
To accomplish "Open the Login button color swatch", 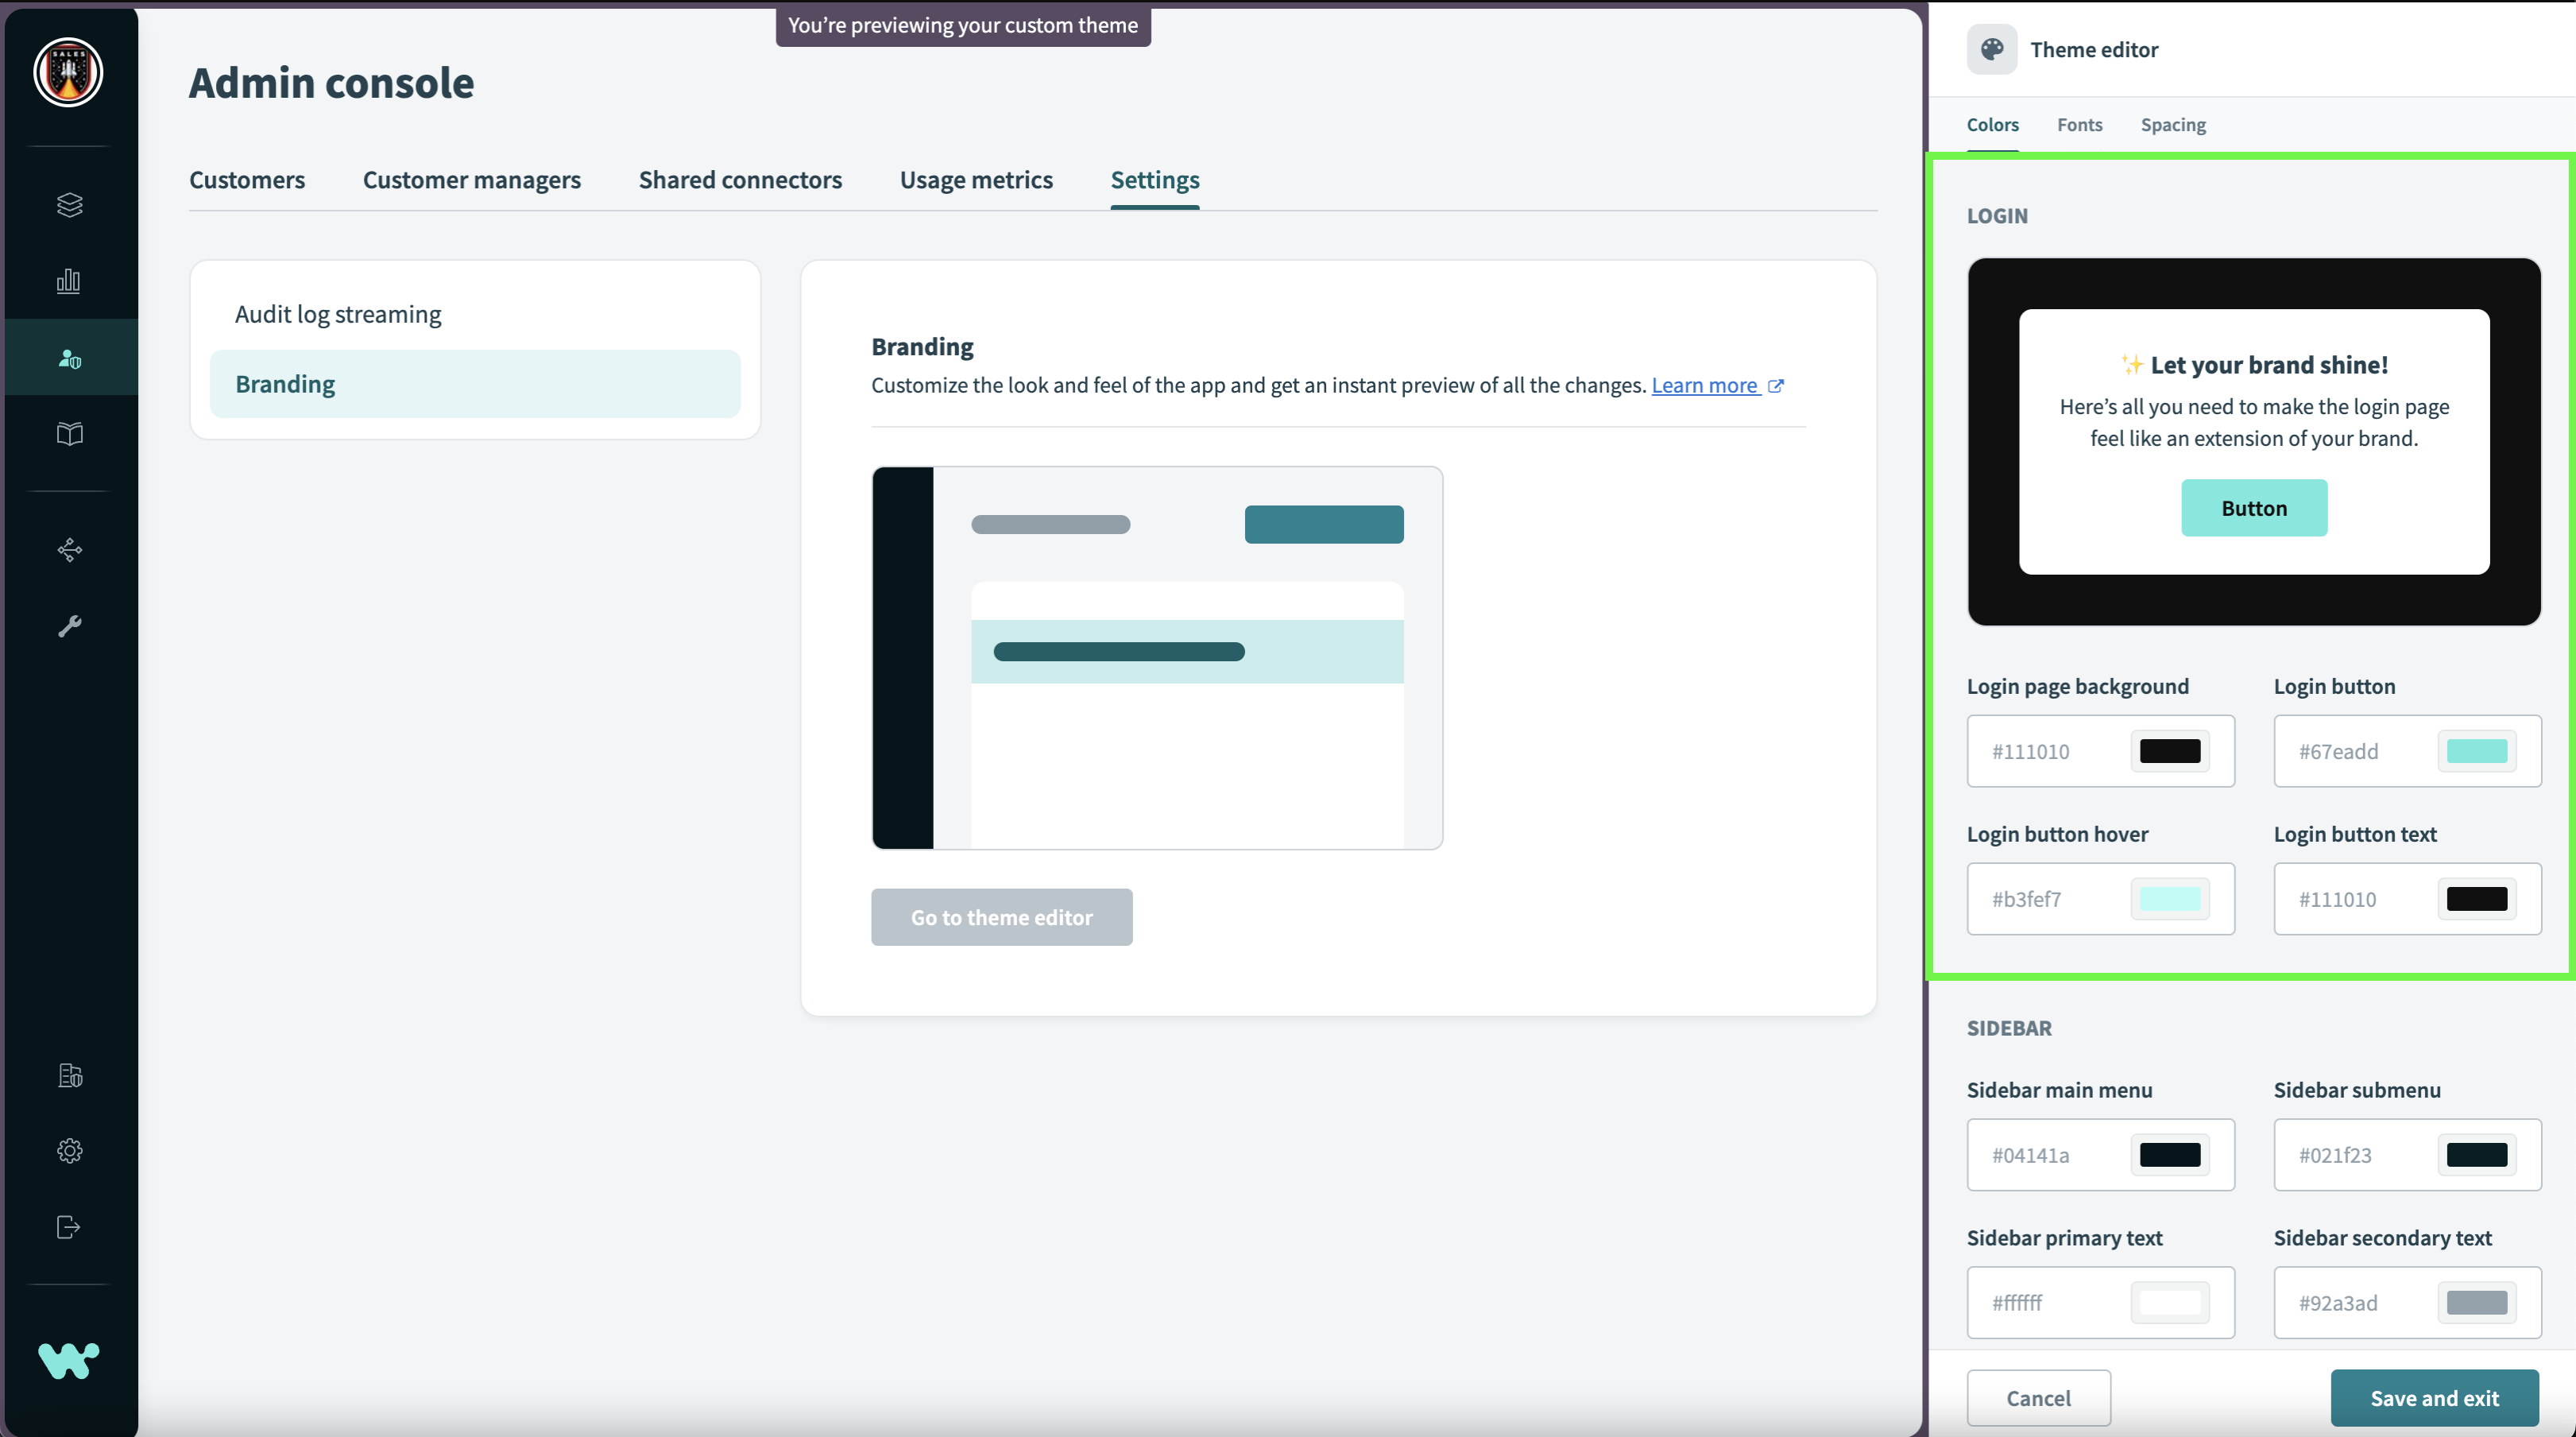I will 2476,751.
